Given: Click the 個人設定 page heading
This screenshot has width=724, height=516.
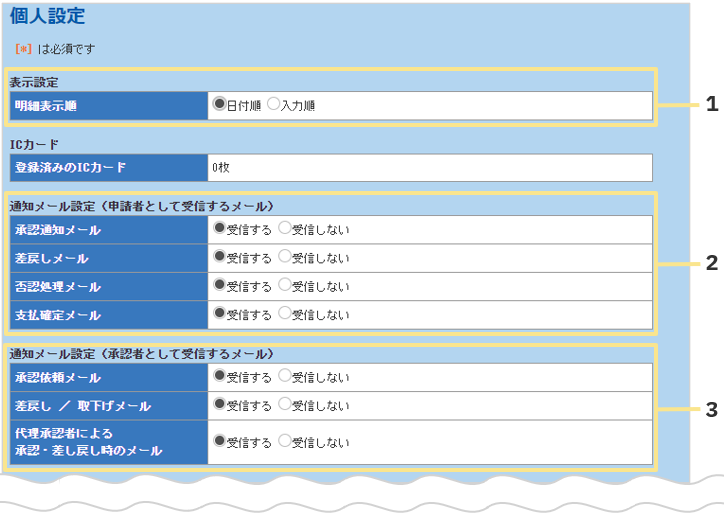Looking at the screenshot, I should tap(47, 17).
